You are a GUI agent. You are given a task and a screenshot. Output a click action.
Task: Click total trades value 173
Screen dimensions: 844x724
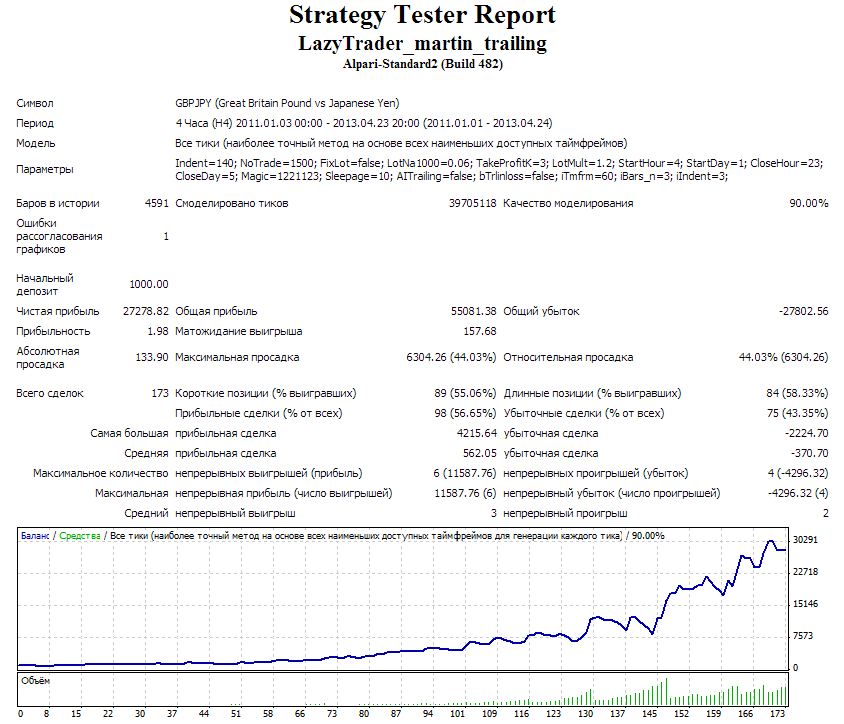[160, 393]
